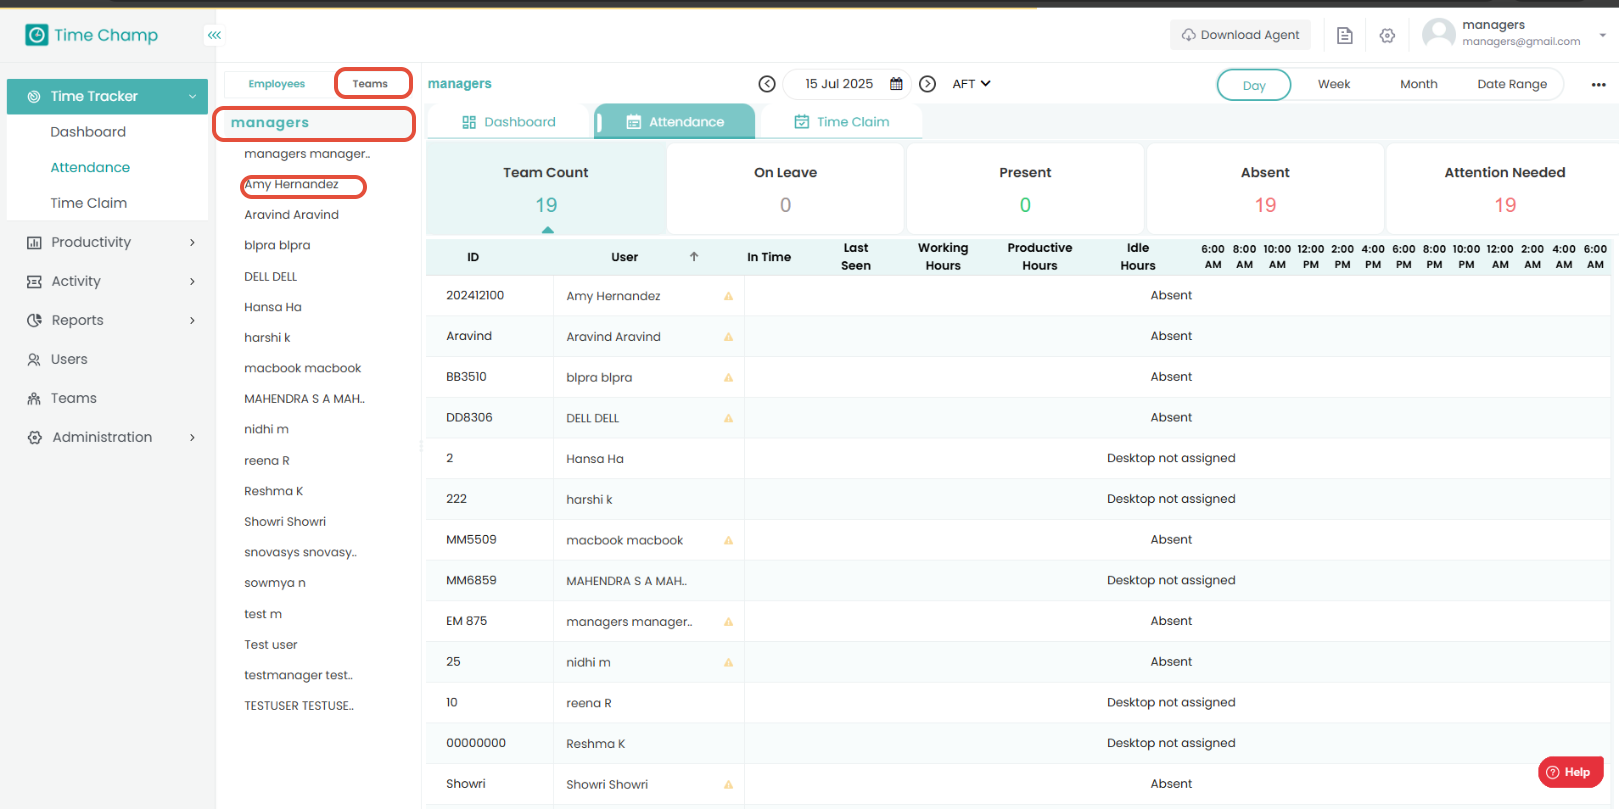Select Week view
Viewport: 1619px width, 809px height.
tap(1334, 84)
